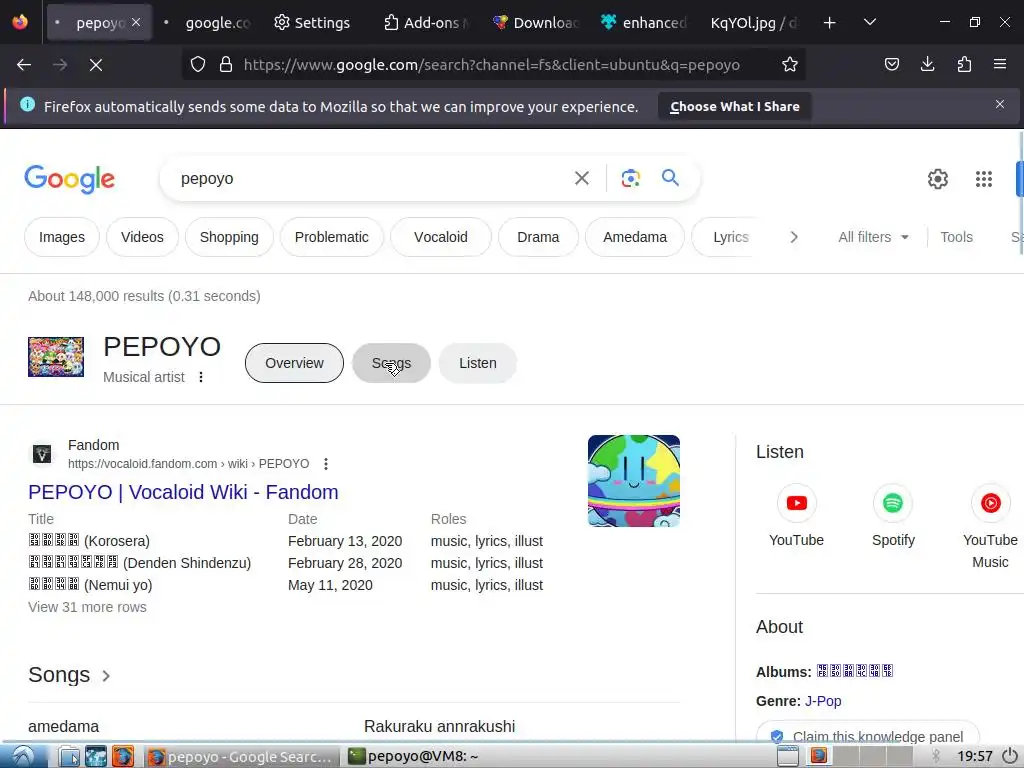
Task: Click the Fandom site favicon
Action: click(x=42, y=454)
